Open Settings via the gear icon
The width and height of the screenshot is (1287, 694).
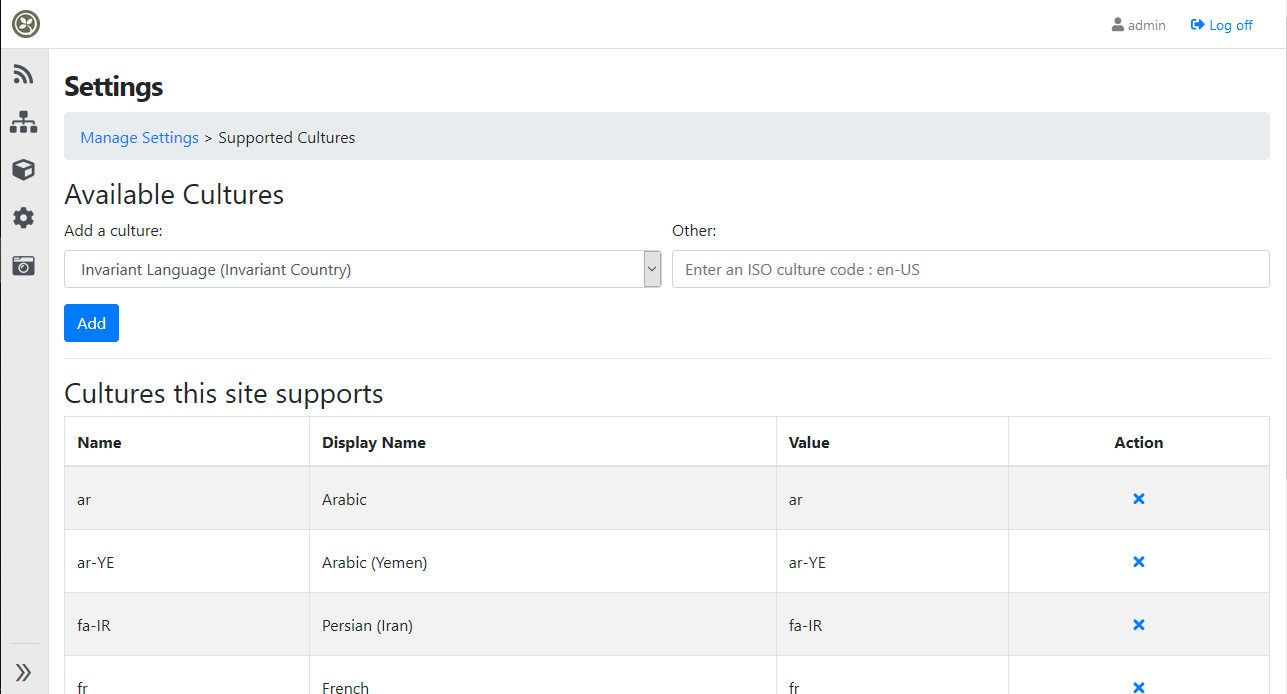click(x=23, y=217)
